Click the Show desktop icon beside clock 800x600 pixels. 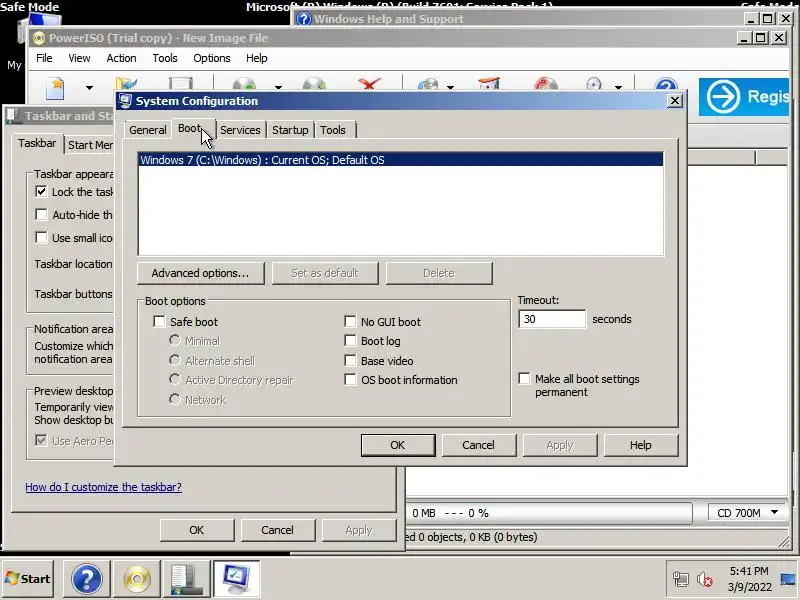coord(788,579)
